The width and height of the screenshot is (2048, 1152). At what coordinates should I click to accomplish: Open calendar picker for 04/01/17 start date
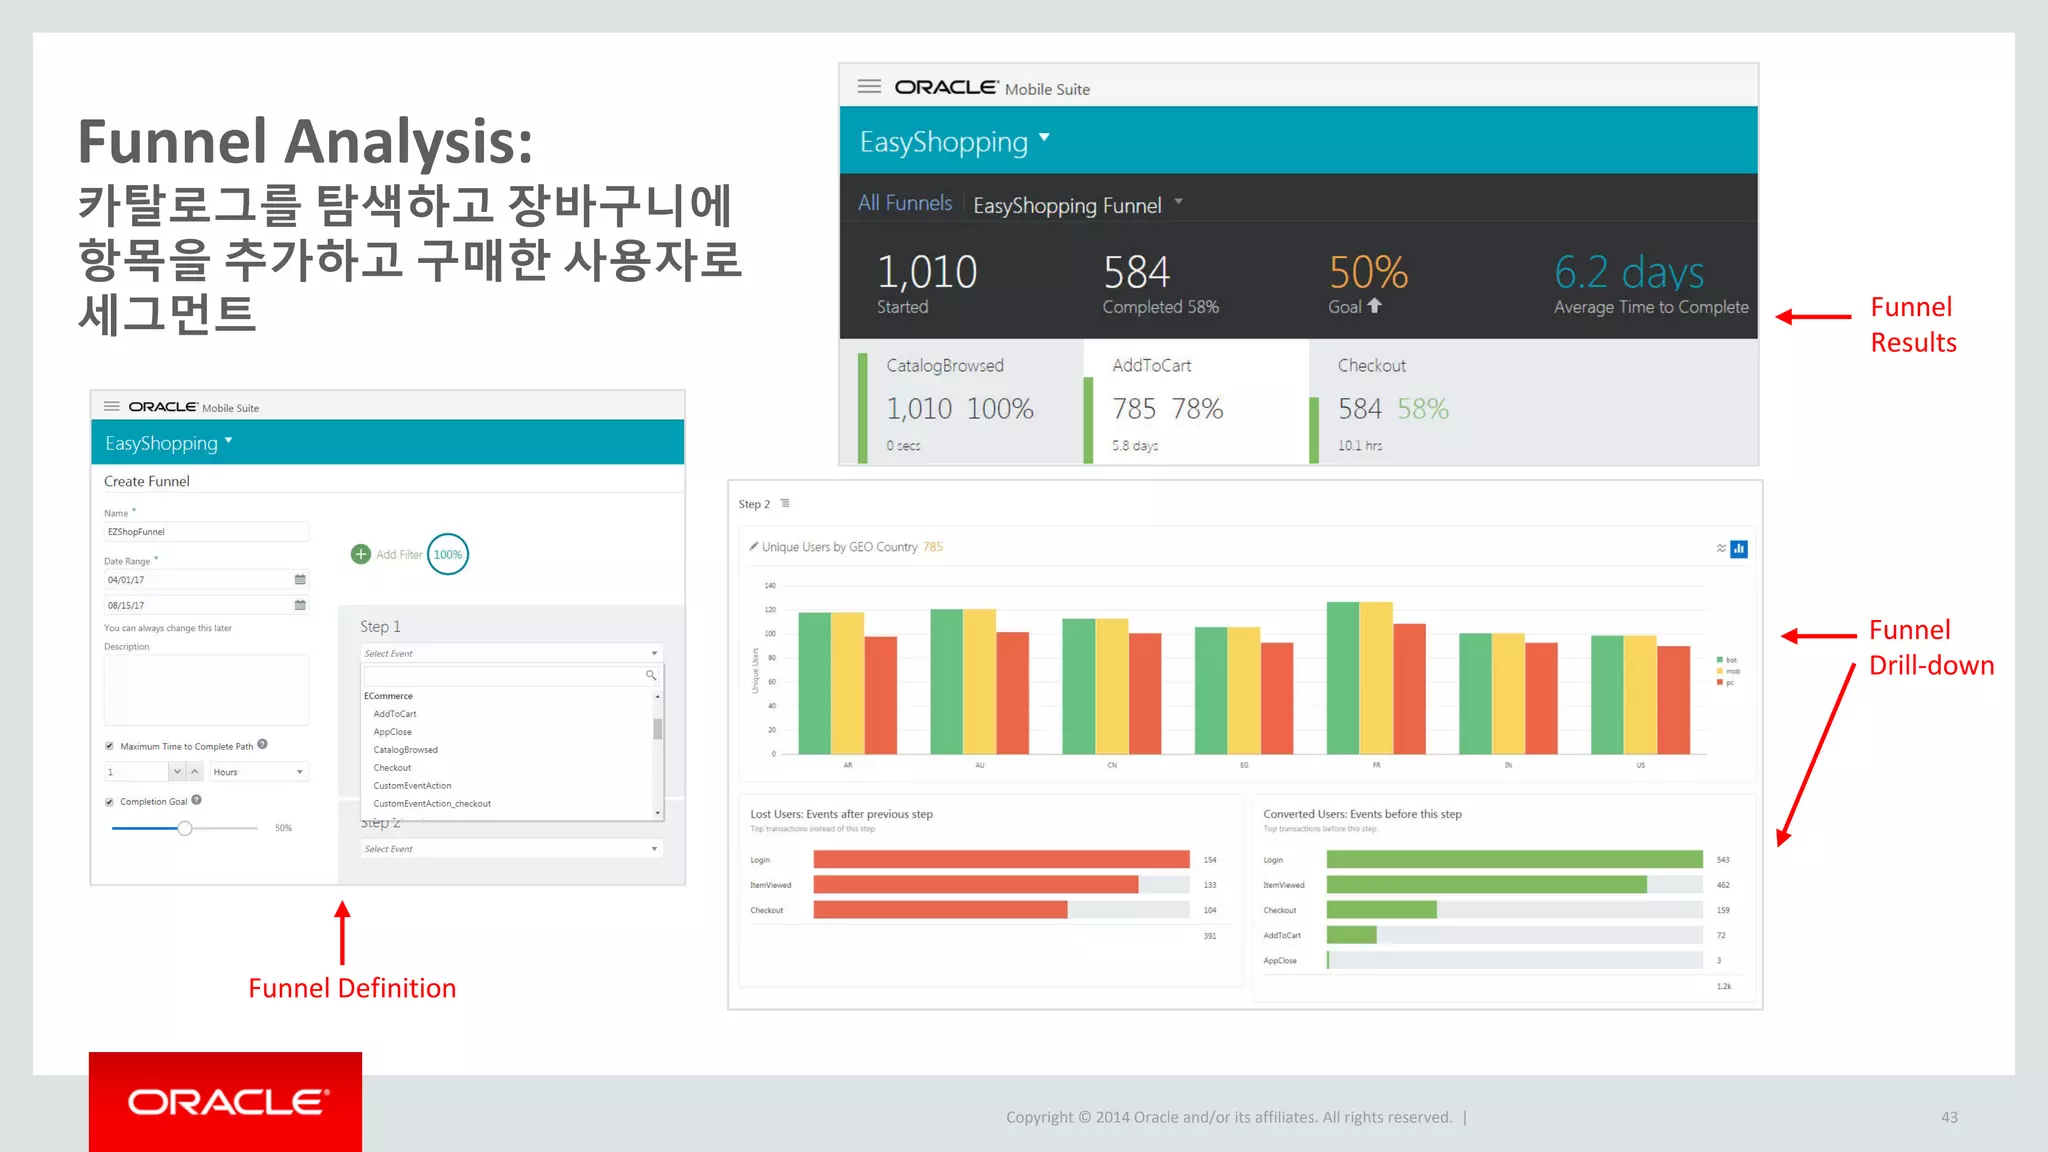pyautogui.click(x=300, y=580)
